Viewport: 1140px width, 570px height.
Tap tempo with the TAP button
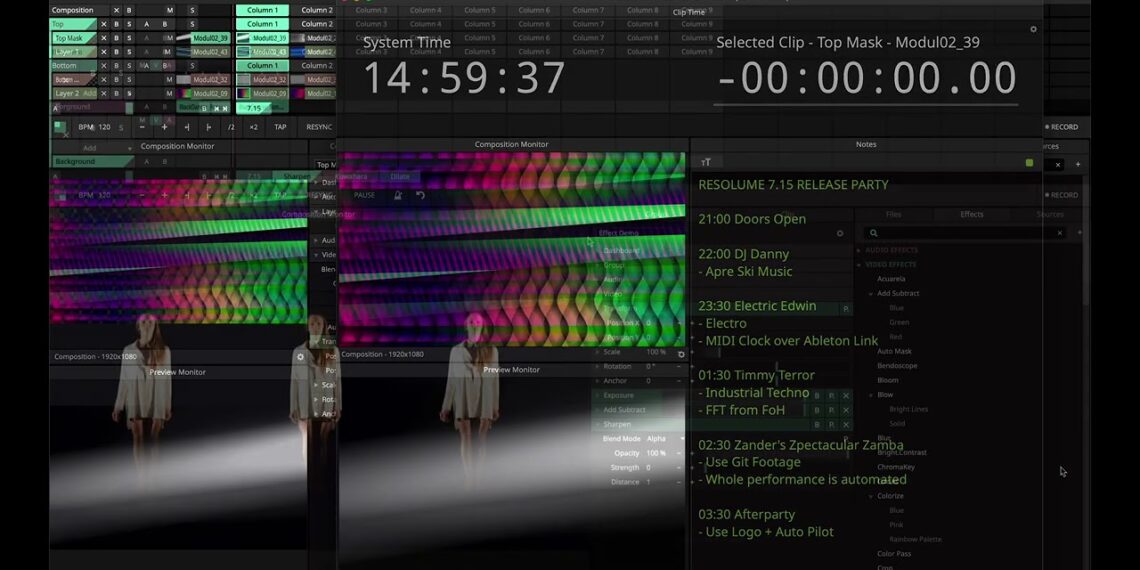tap(280, 127)
